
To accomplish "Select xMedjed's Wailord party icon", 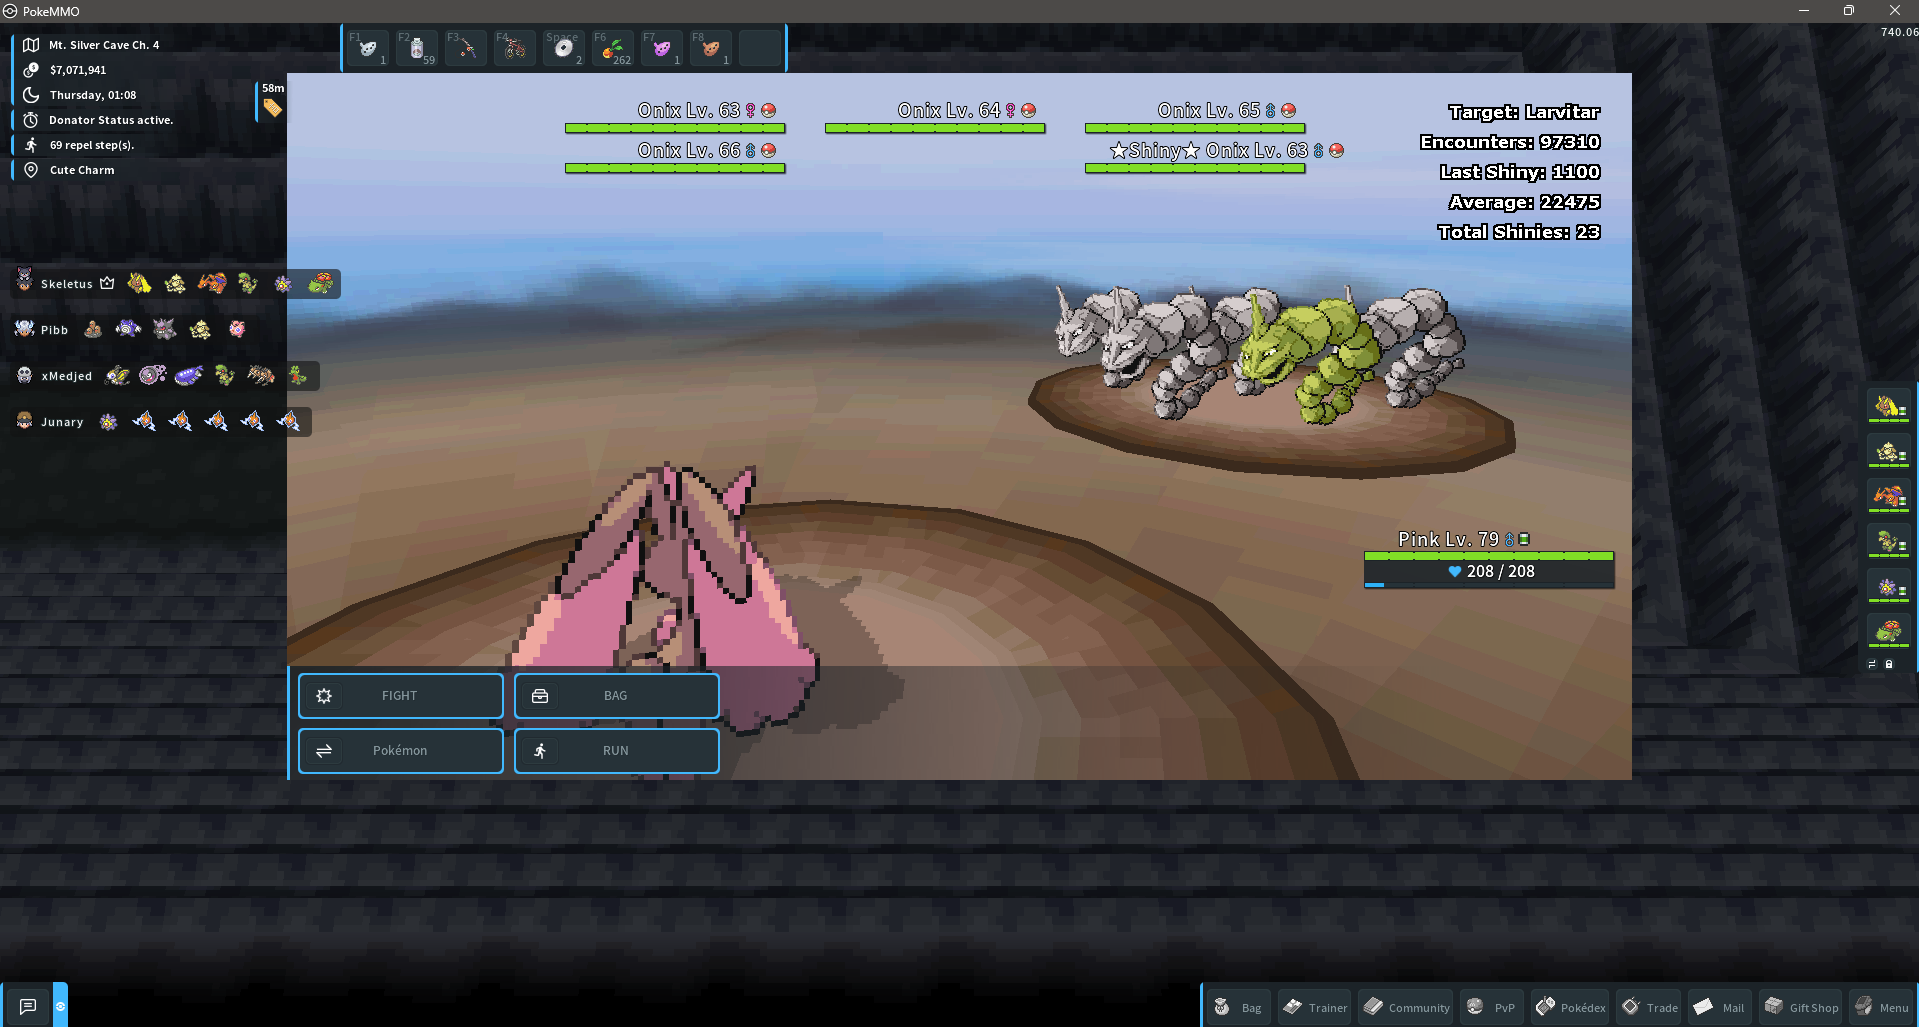I will point(188,376).
